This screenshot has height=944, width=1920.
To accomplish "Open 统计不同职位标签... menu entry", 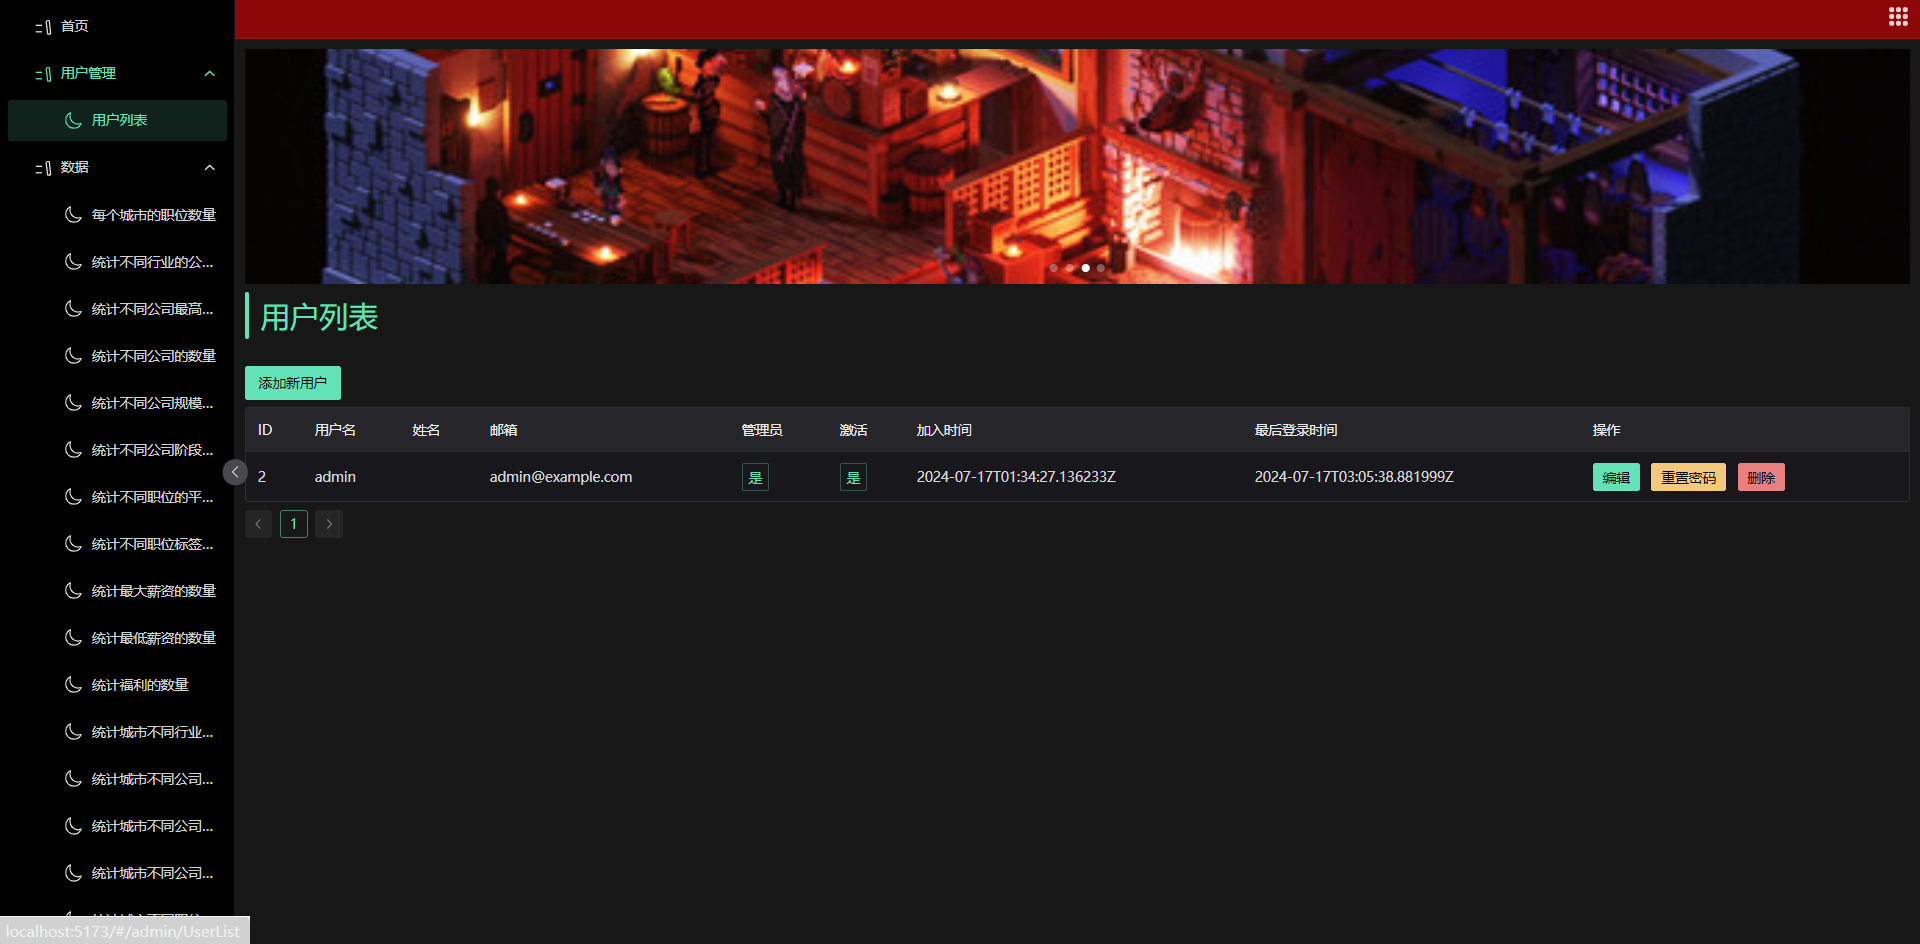I will click(x=117, y=544).
